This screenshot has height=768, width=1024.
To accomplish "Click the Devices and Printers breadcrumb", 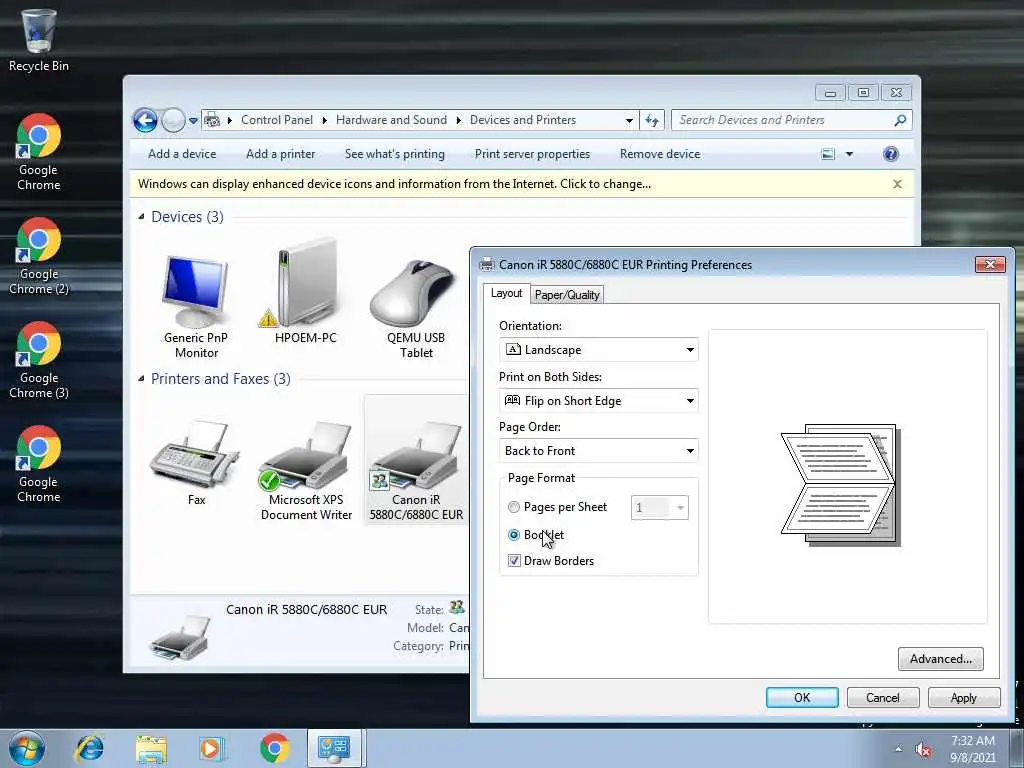I will point(522,120).
